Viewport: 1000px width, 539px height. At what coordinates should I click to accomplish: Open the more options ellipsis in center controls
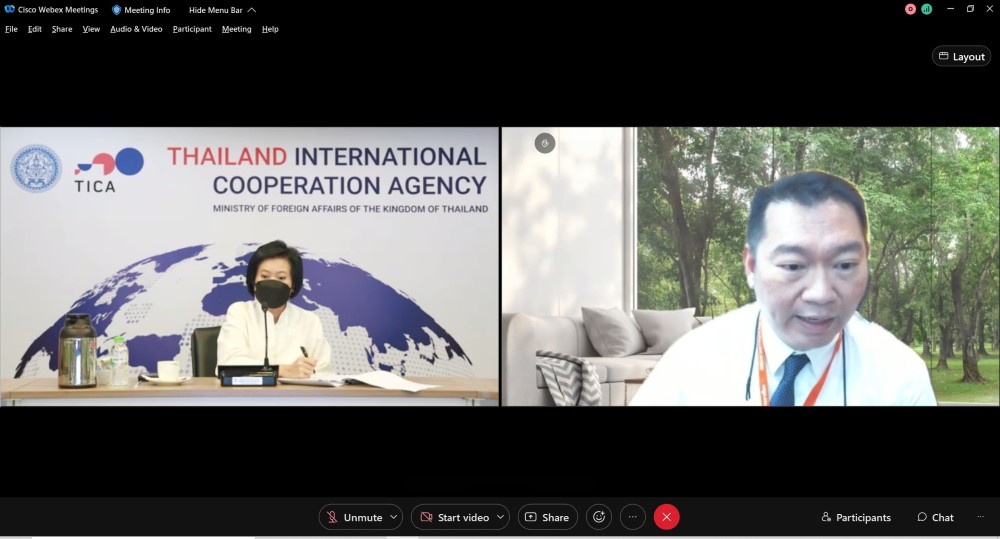pos(632,517)
